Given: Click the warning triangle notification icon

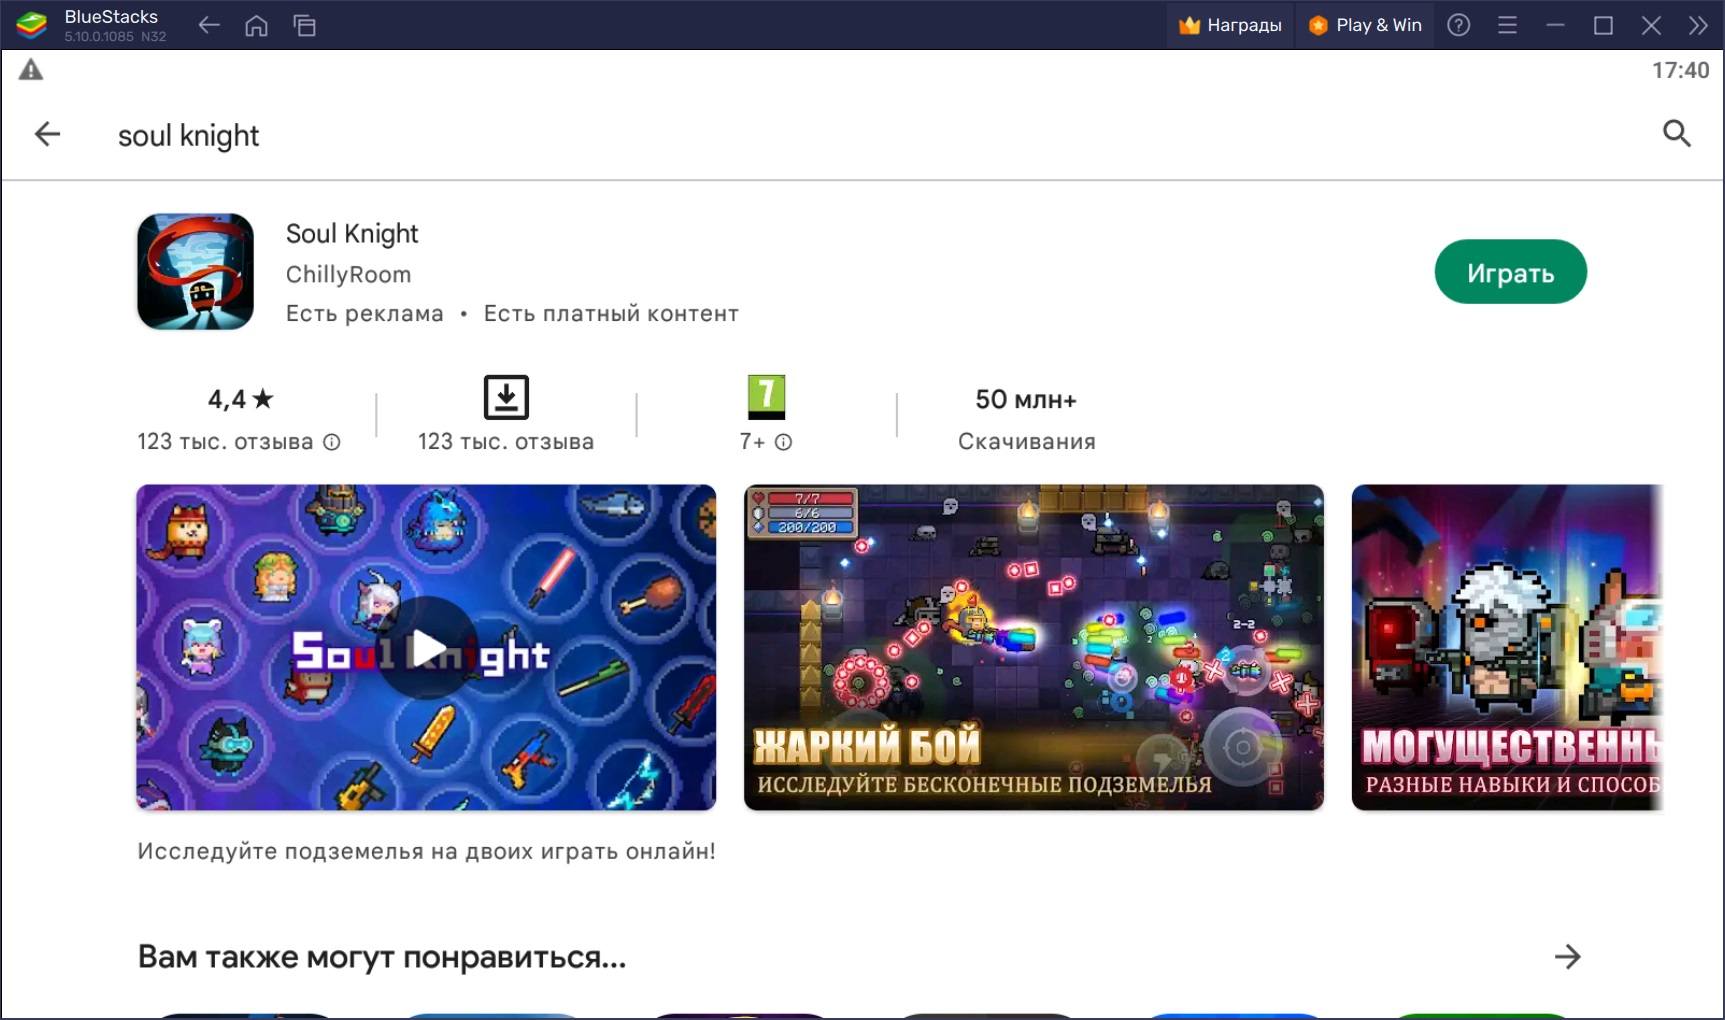Looking at the screenshot, I should tap(31, 70).
